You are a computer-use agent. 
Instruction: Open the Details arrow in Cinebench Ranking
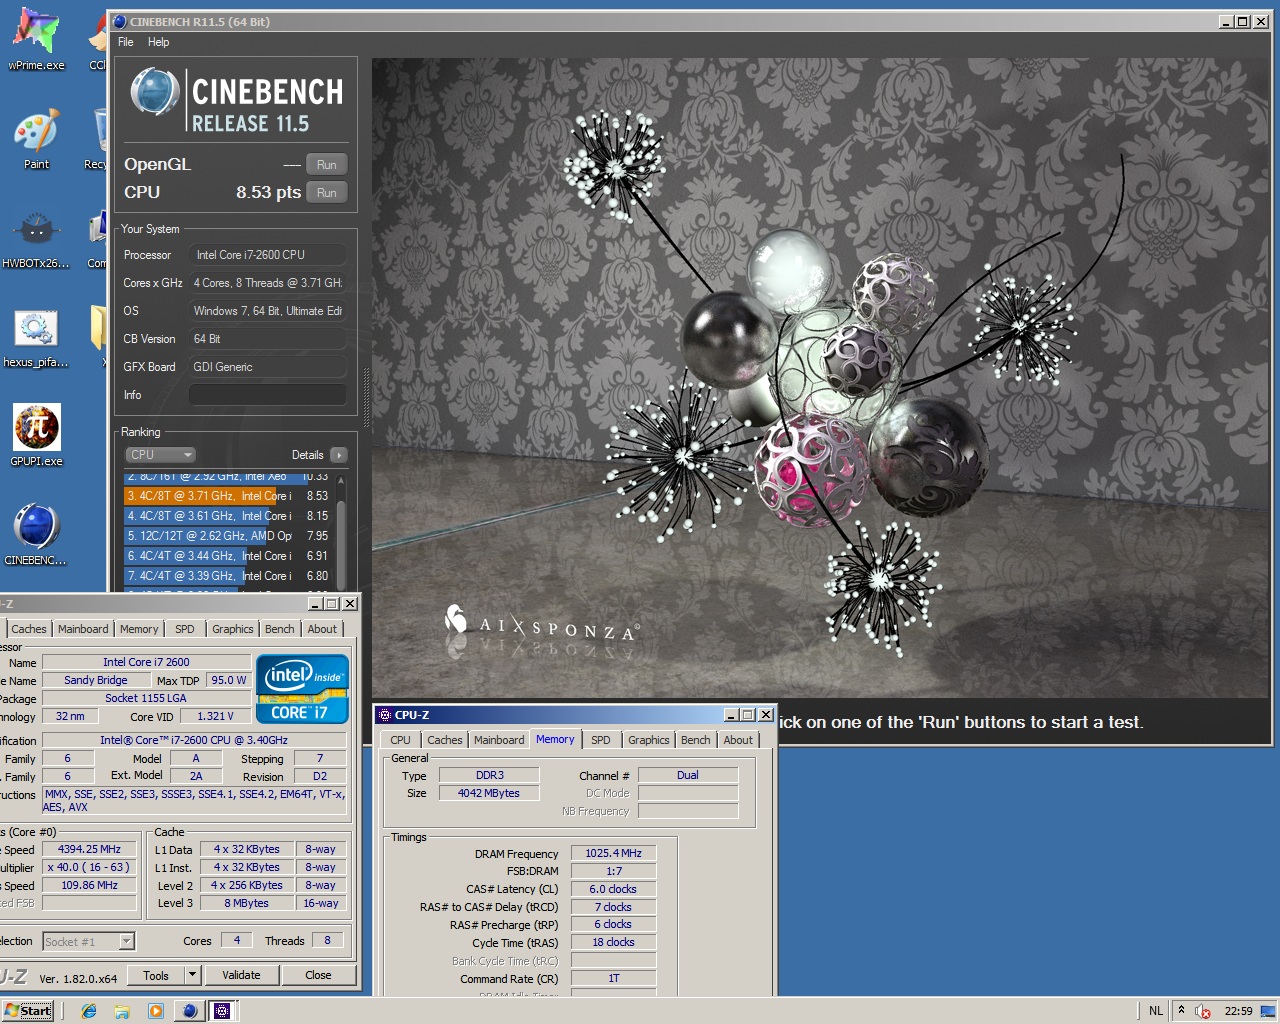click(339, 455)
